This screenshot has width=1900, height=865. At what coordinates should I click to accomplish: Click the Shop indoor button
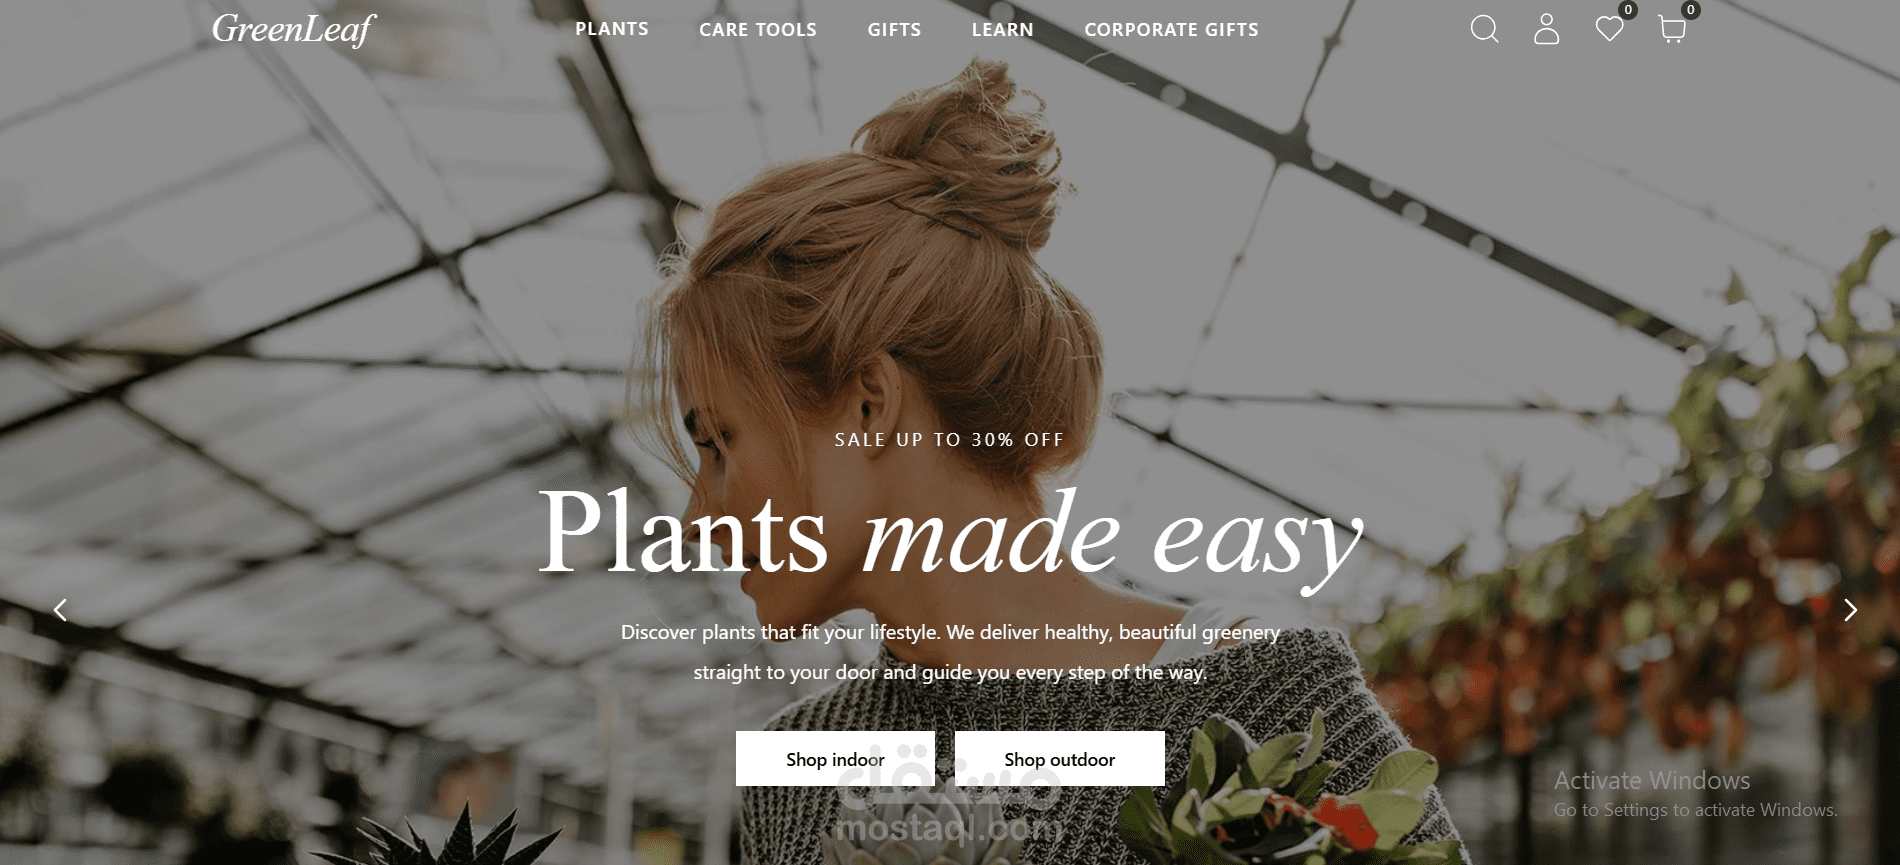(835, 759)
